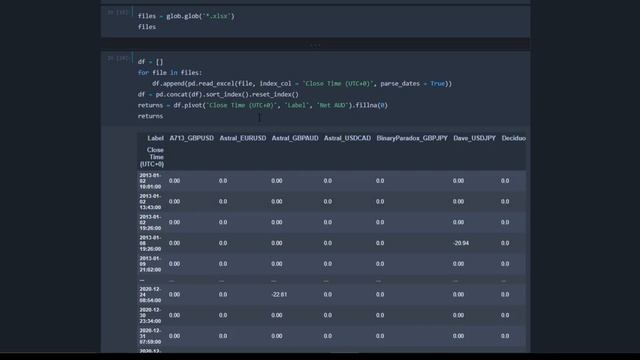Screen dimensions: 640x360
Task: Click the 2013-01-02 10:01:00 row index
Action: pyautogui.click(x=151, y=181)
